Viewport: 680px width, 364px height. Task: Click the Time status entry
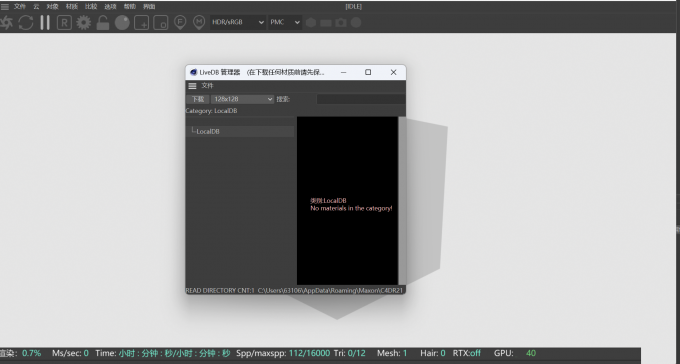pyautogui.click(x=163, y=353)
